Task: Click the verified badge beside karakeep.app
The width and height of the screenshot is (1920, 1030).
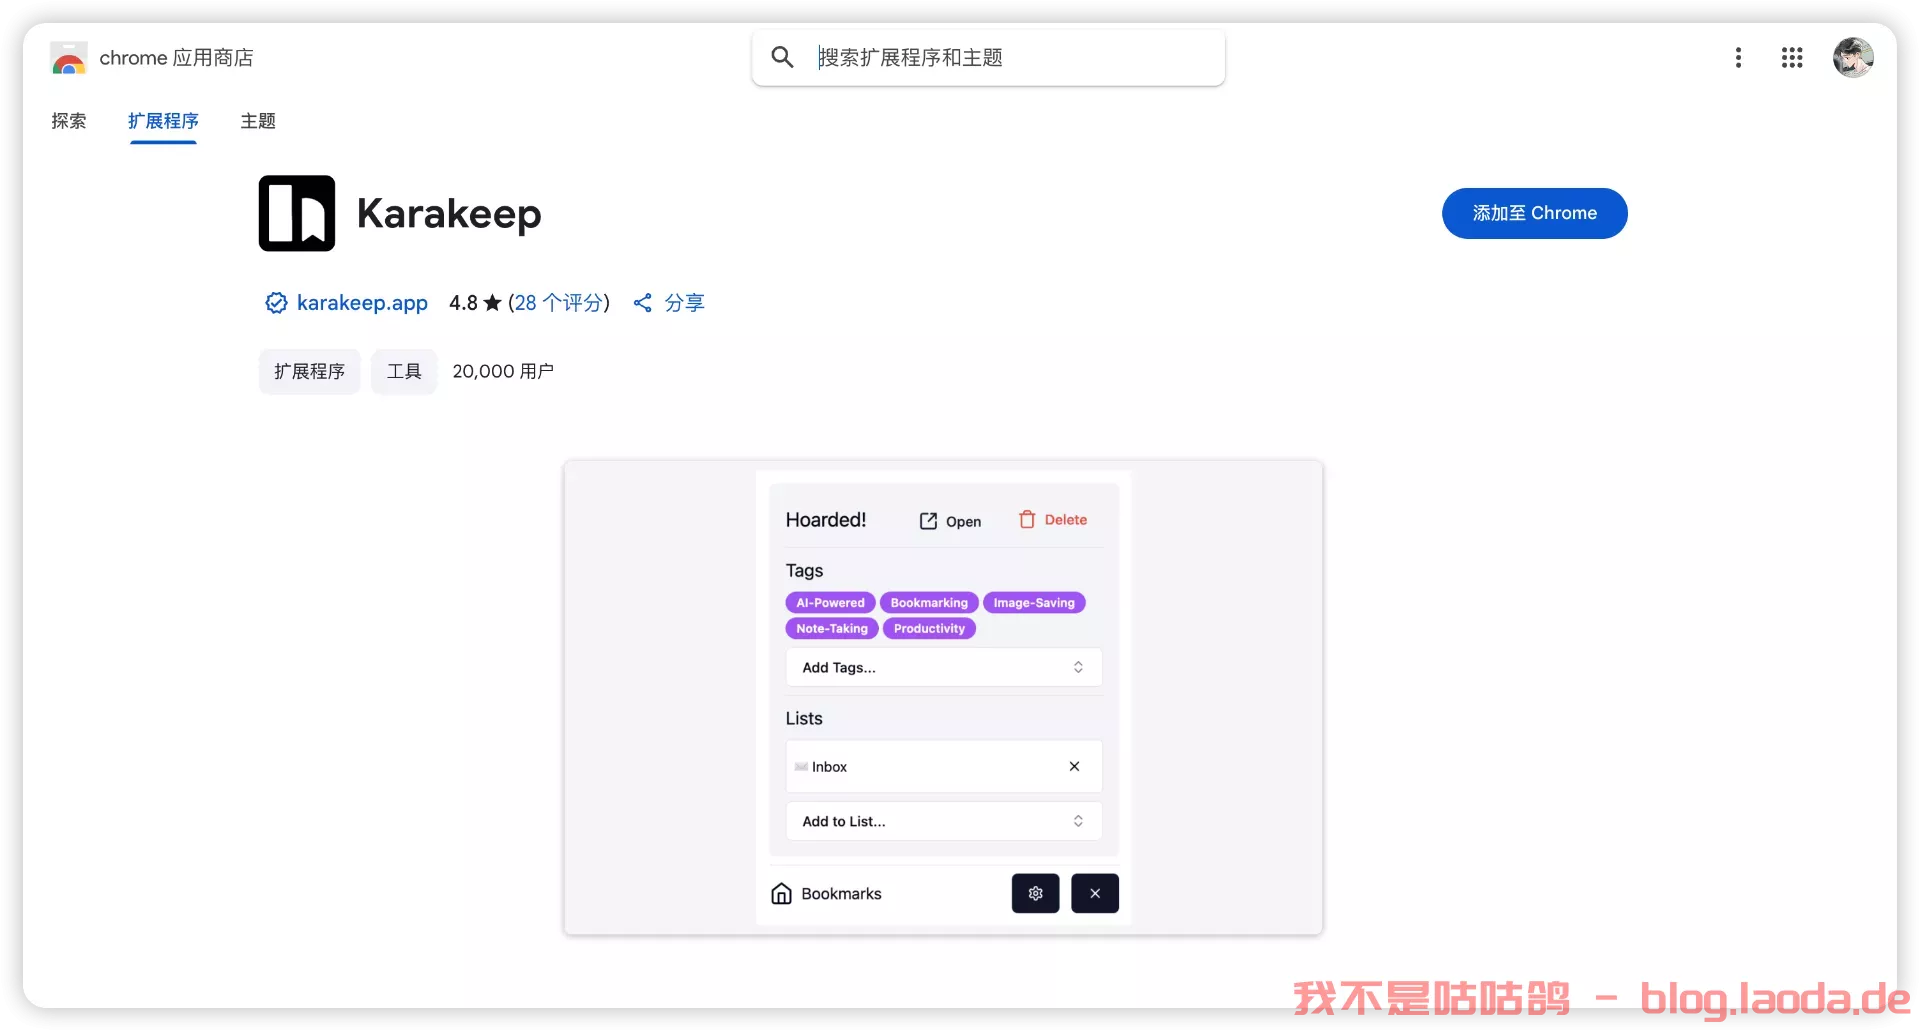Action: [x=276, y=303]
